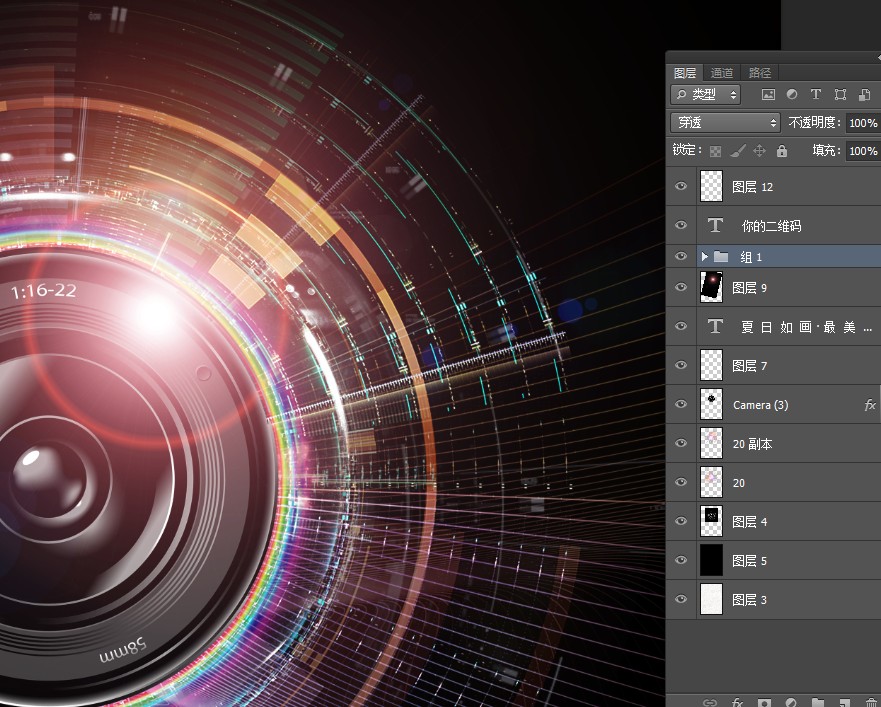Click the create new layer icon
Viewport: 881px width, 707px height.
point(844,702)
